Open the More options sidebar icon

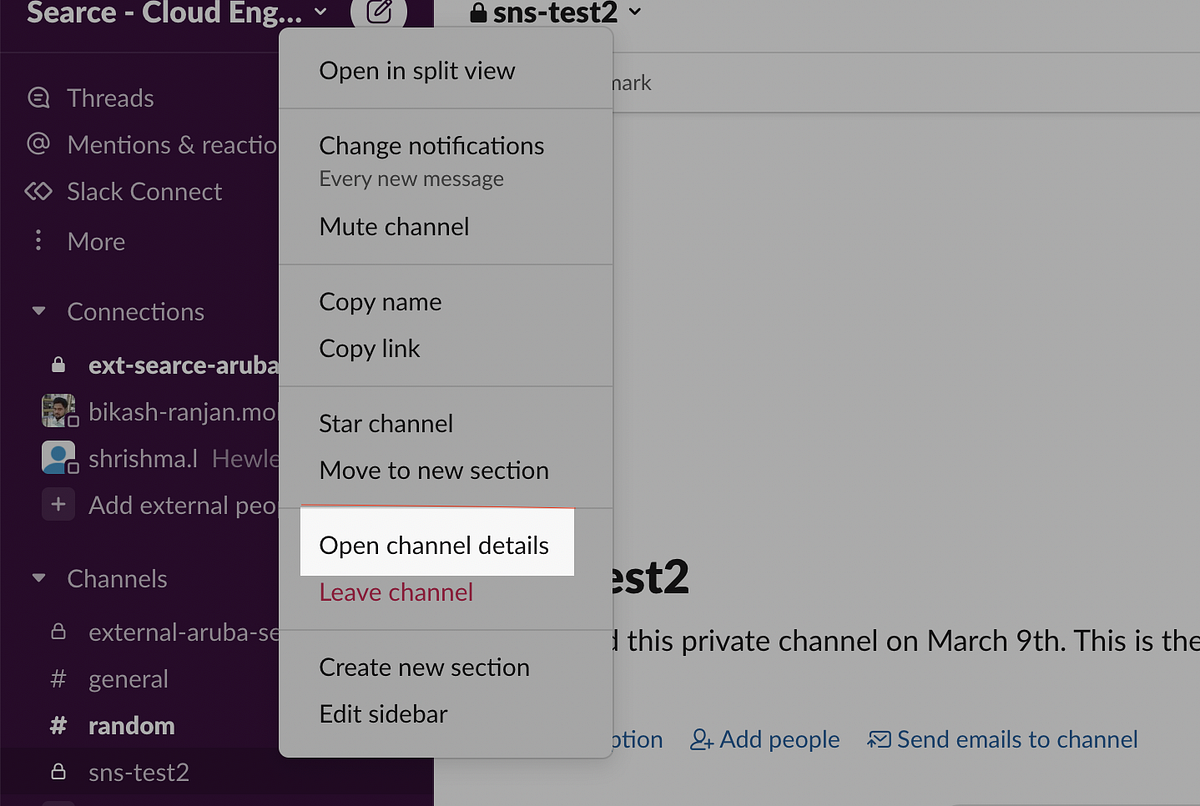point(38,241)
